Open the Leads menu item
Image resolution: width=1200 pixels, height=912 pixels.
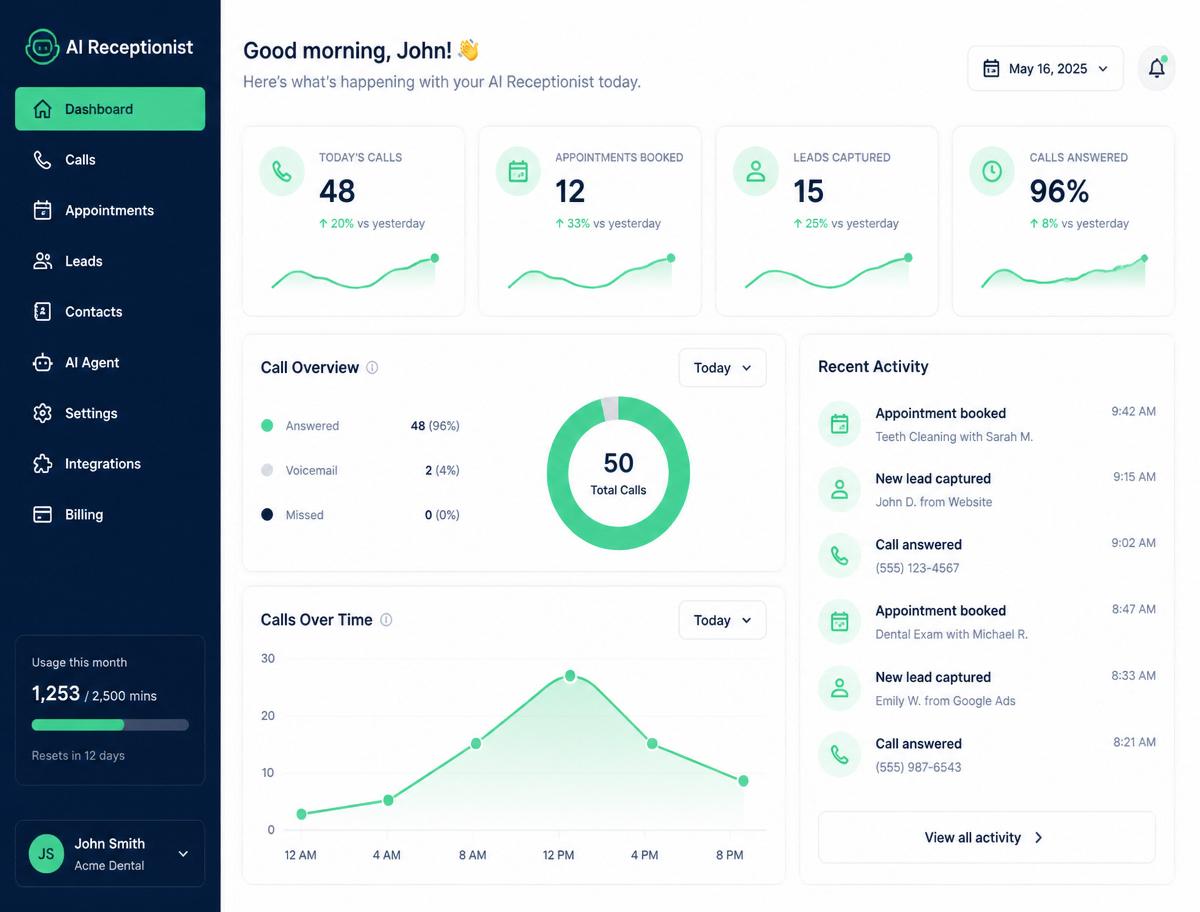tap(110, 261)
